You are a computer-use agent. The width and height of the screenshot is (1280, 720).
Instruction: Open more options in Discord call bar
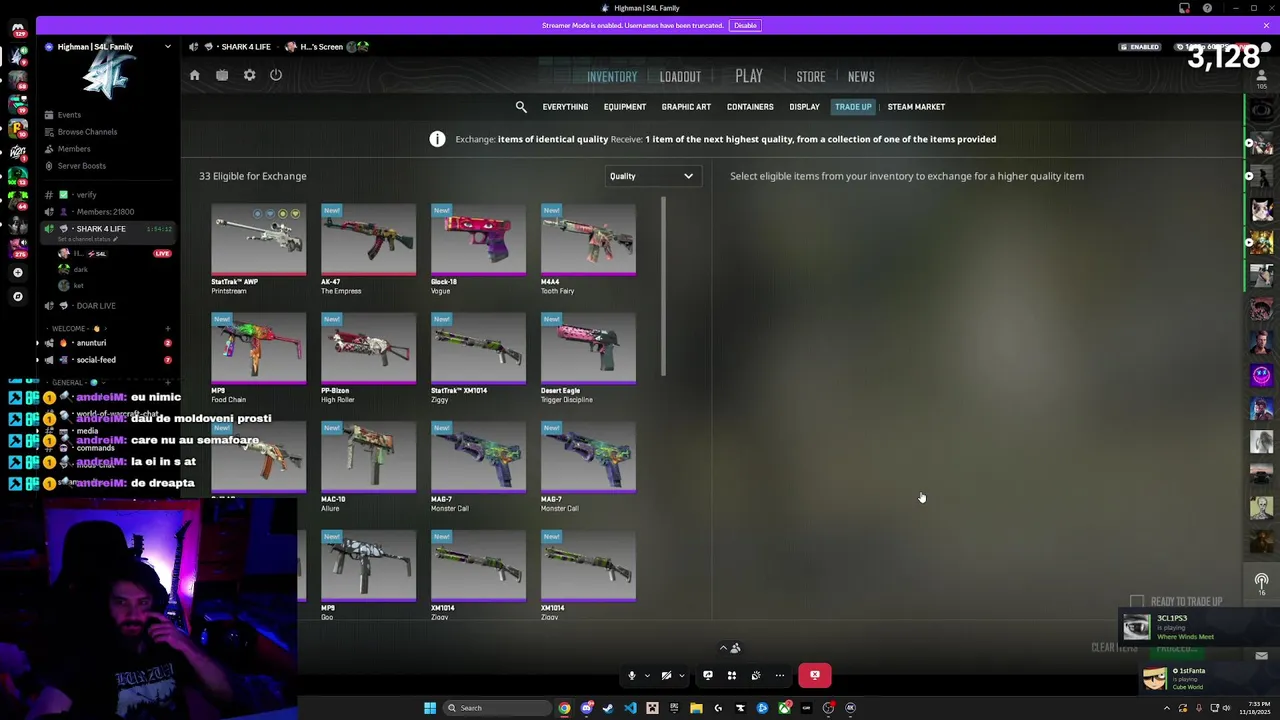tap(780, 676)
